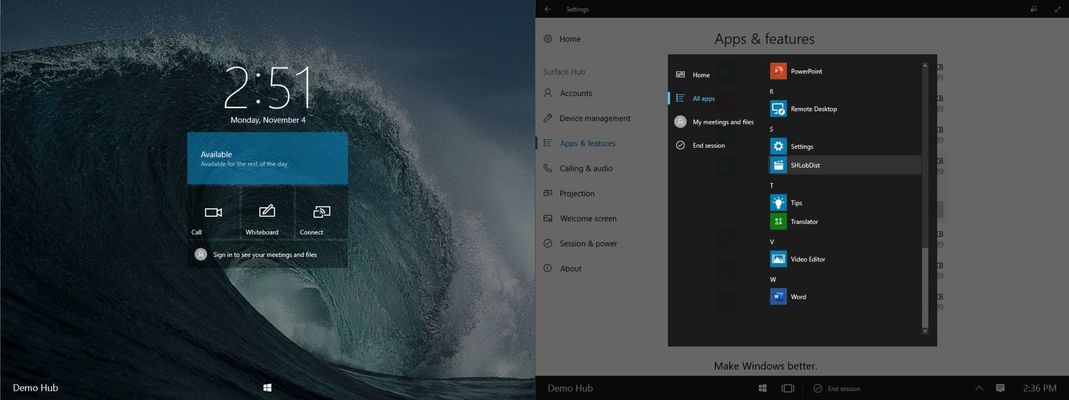The width and height of the screenshot is (1069, 400).
Task: Jump to letter W header in apps list
Action: tap(772, 279)
